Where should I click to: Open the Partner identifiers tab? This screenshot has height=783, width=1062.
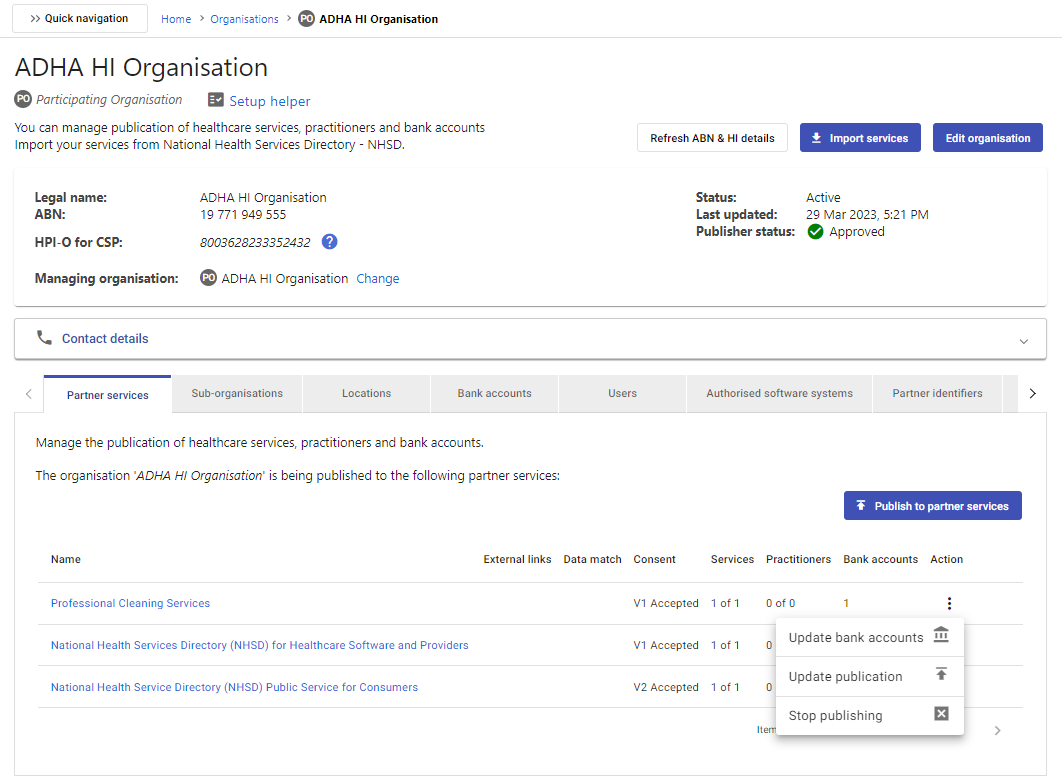[x=937, y=394]
